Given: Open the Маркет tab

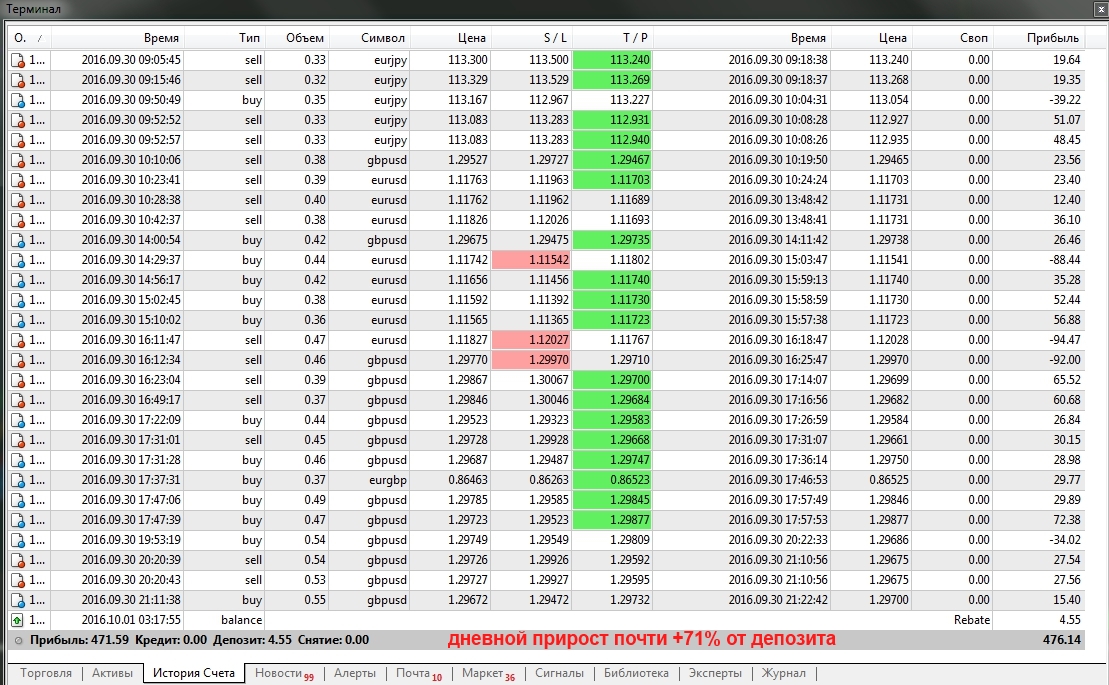Looking at the screenshot, I should pos(489,674).
